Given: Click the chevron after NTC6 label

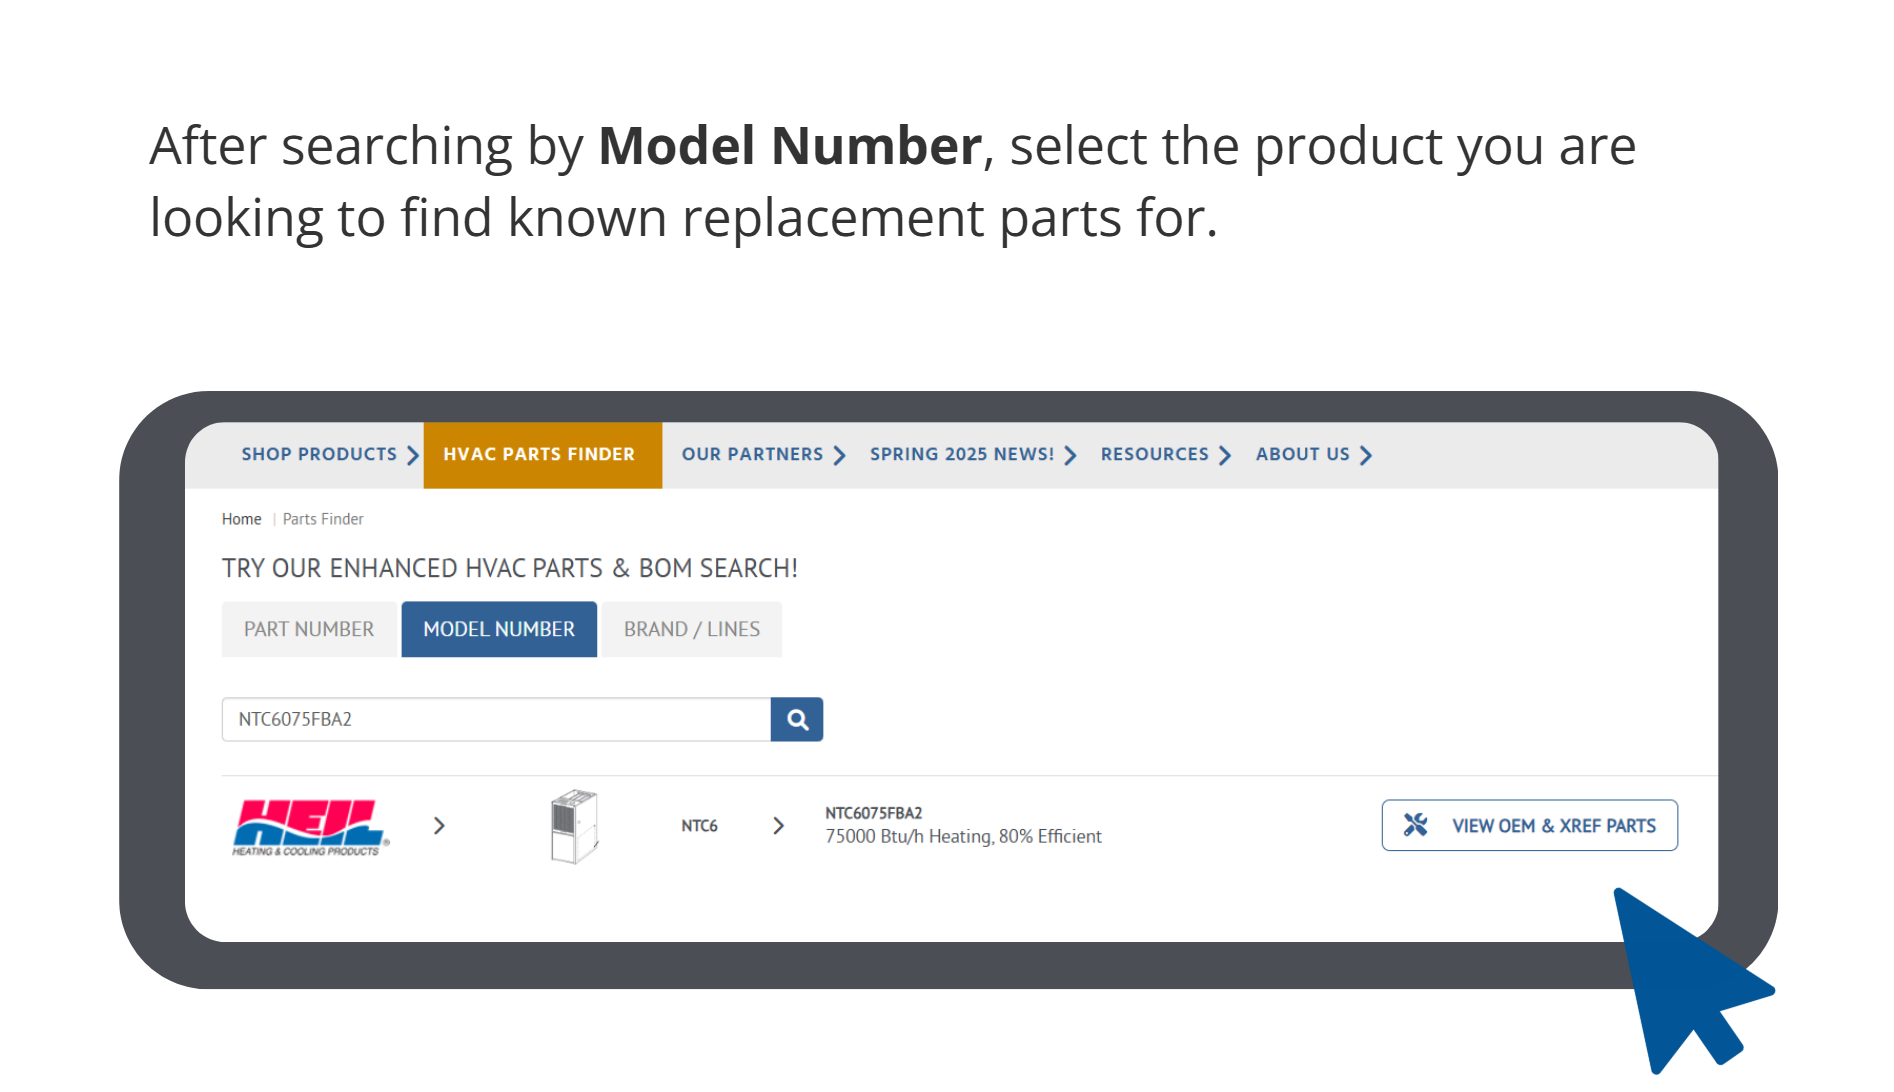Looking at the screenshot, I should 778,826.
